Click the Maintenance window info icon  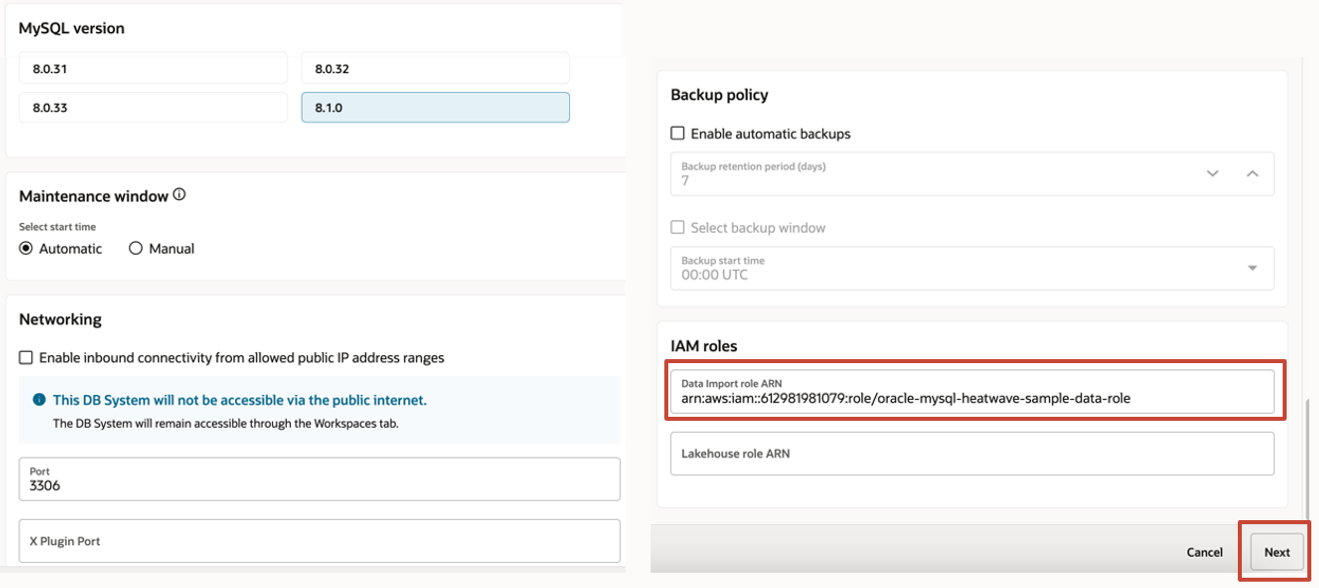[x=179, y=195]
